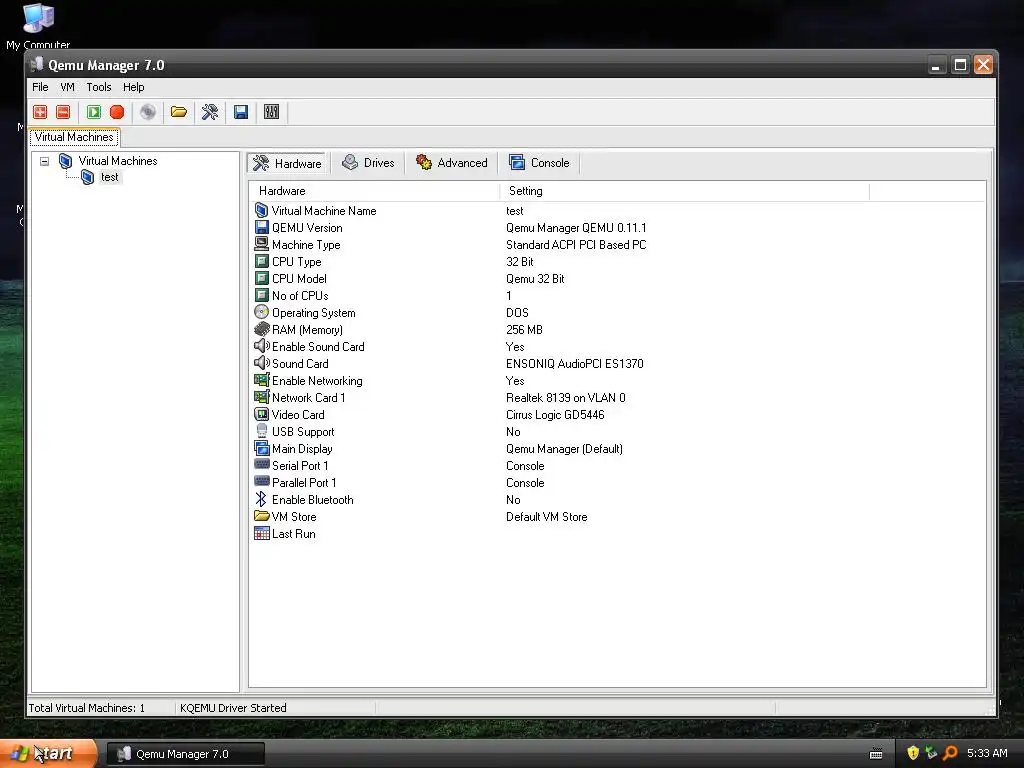Click the Standard ACPI PCI Based PC value

576,245
